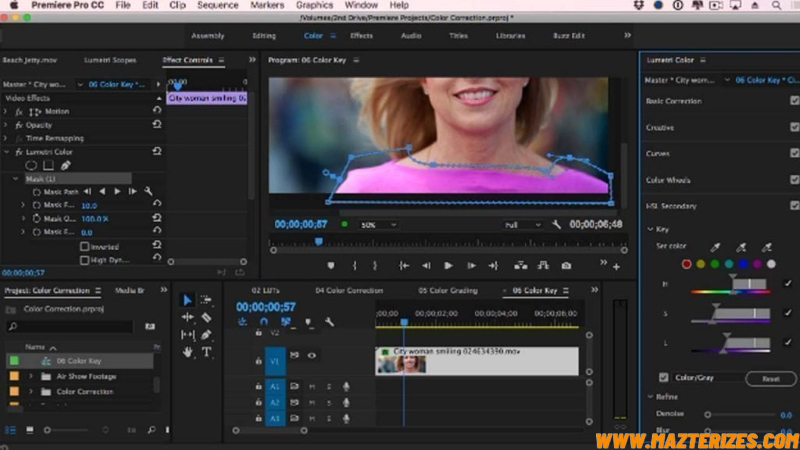Select the Pen tool in tools panel
This screenshot has width=800, height=450.
[x=206, y=335]
